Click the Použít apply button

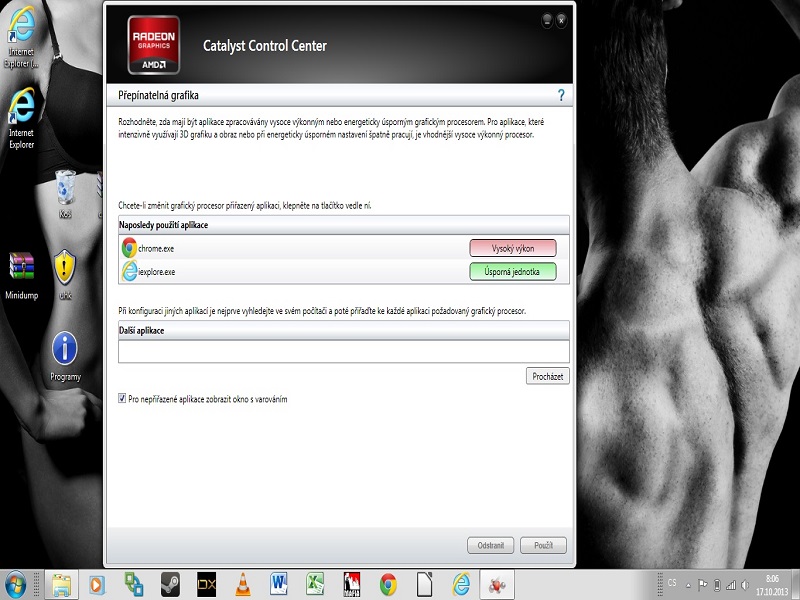(x=544, y=545)
